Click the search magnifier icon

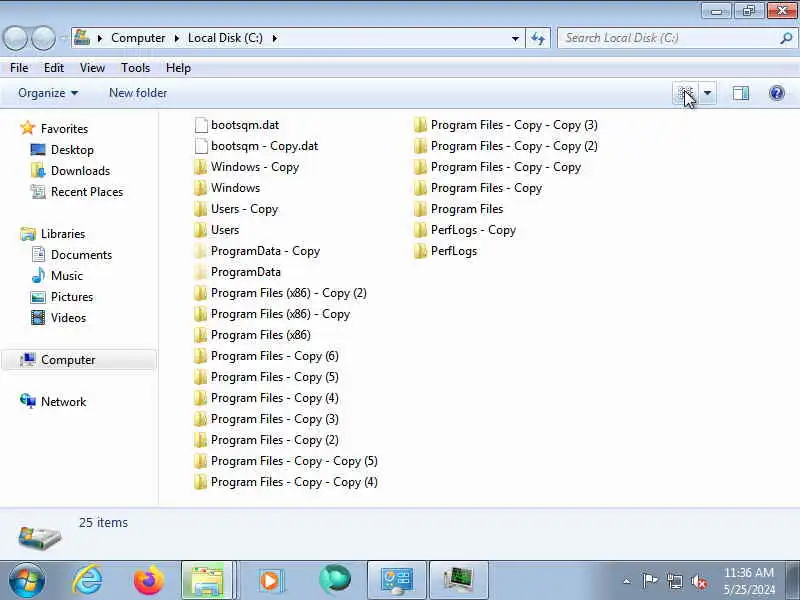[786, 38]
